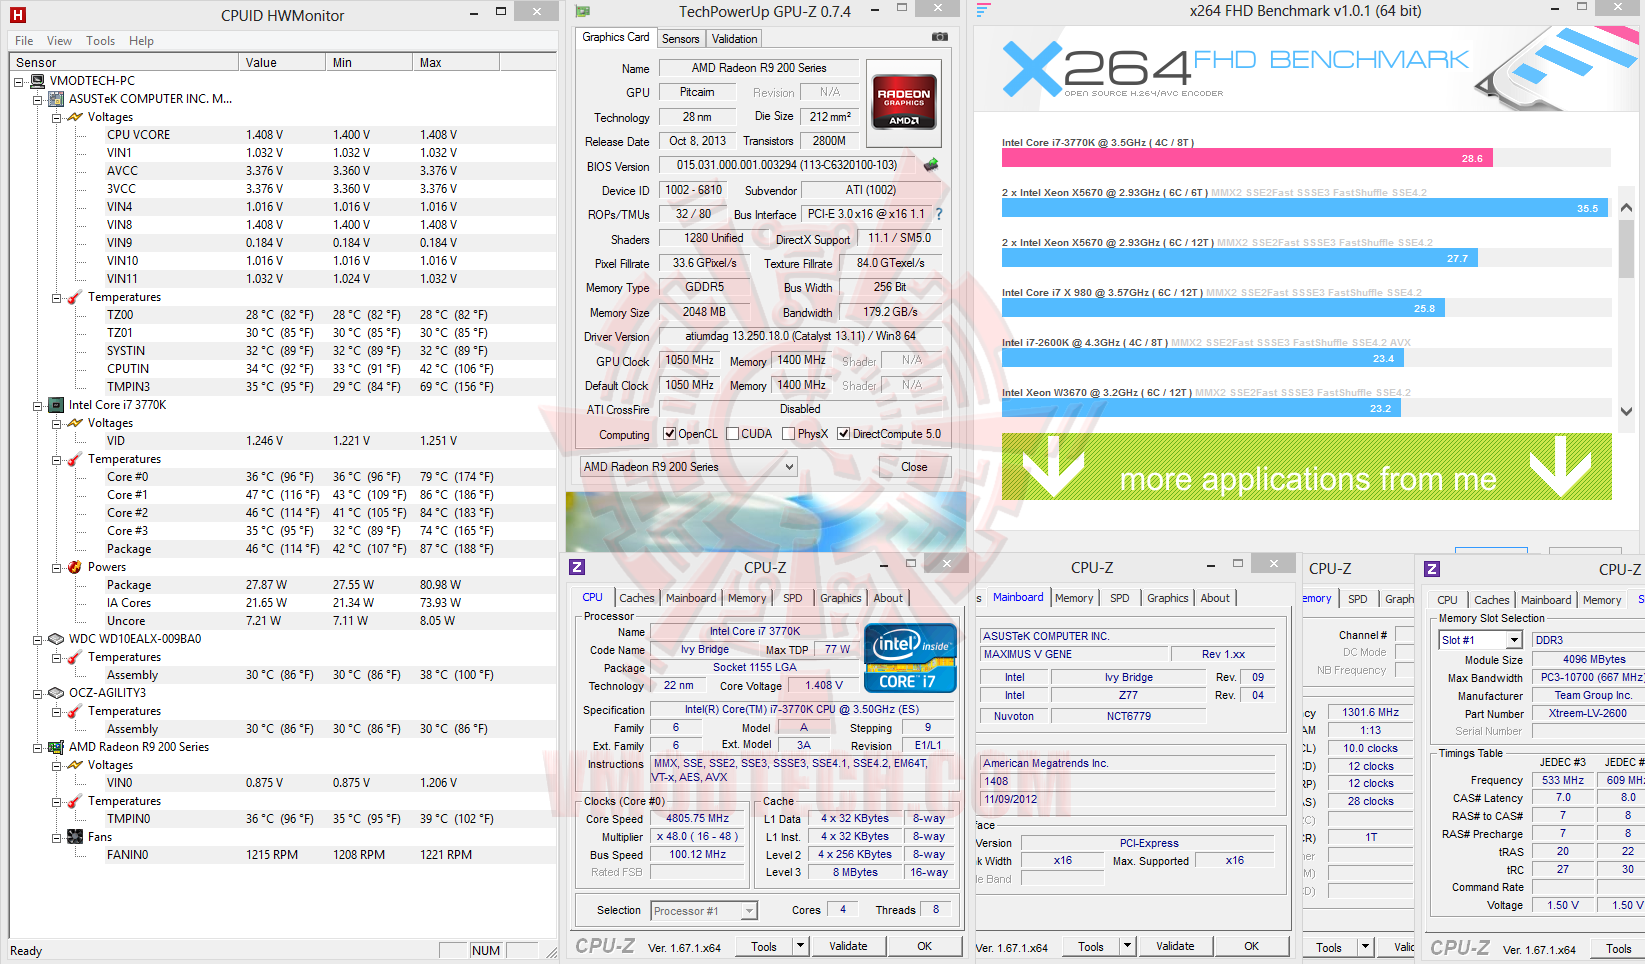Open the File menu in HWMonitor
1645x964 pixels.
coord(24,41)
